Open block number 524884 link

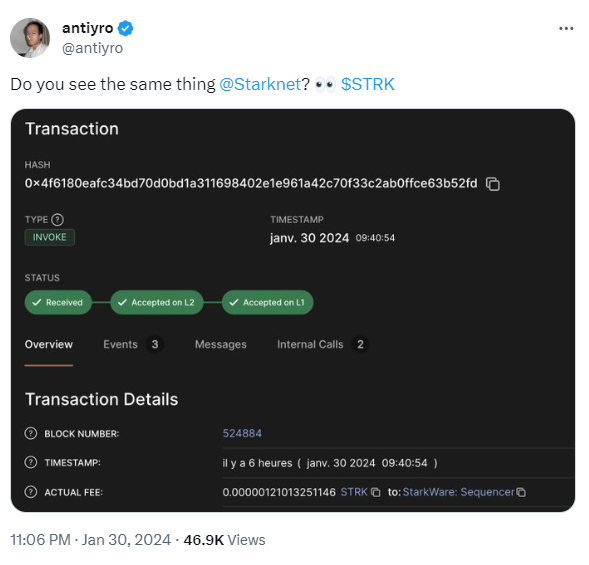[x=242, y=434]
